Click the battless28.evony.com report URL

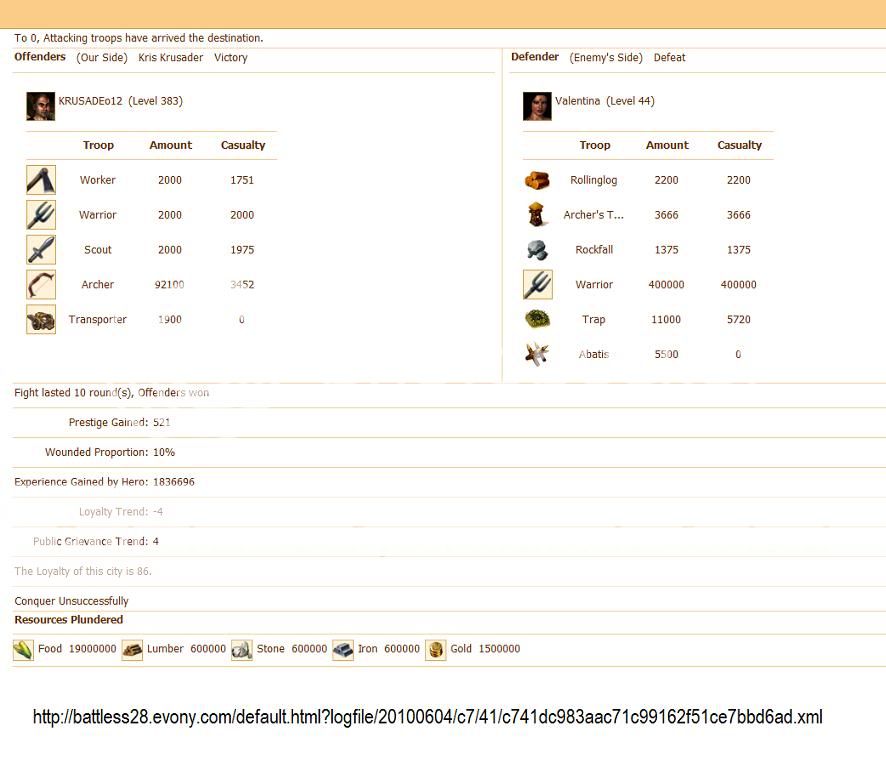coord(427,717)
